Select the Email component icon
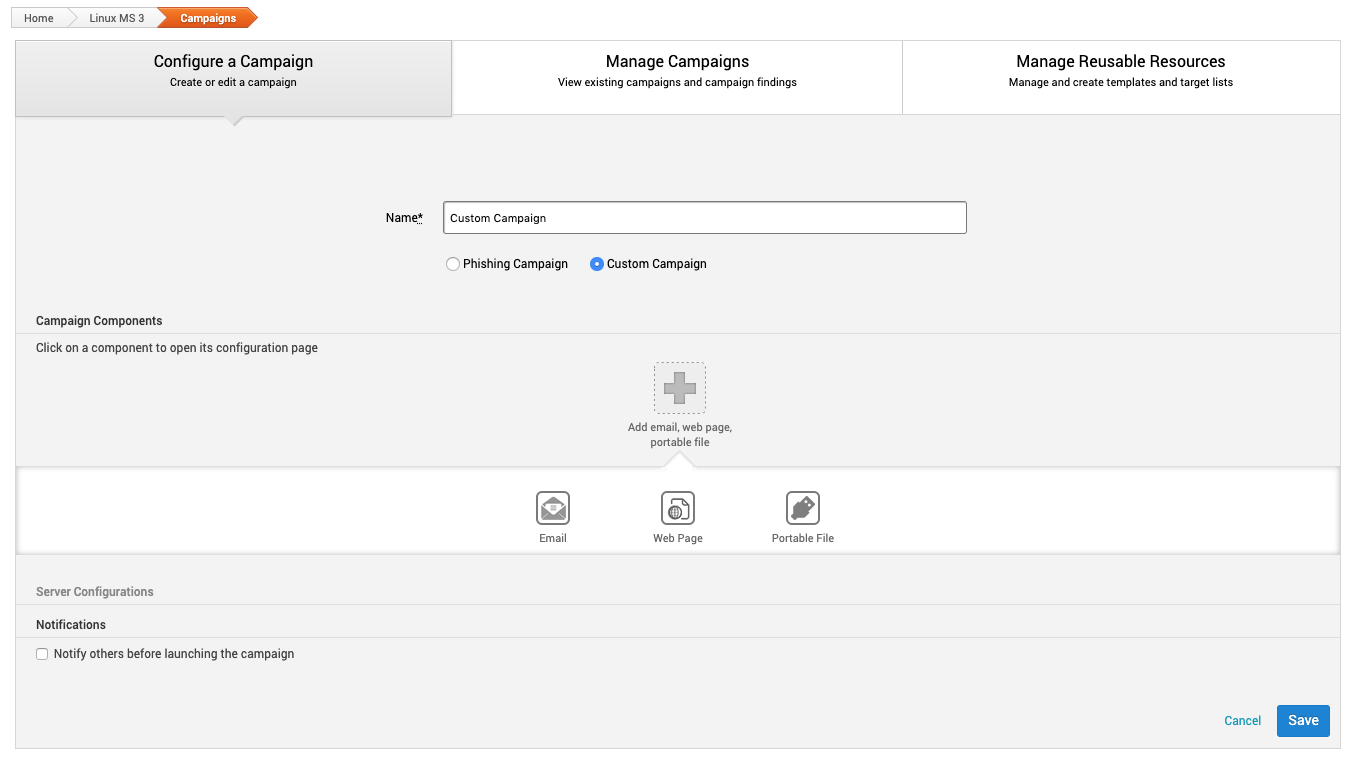 [552, 508]
